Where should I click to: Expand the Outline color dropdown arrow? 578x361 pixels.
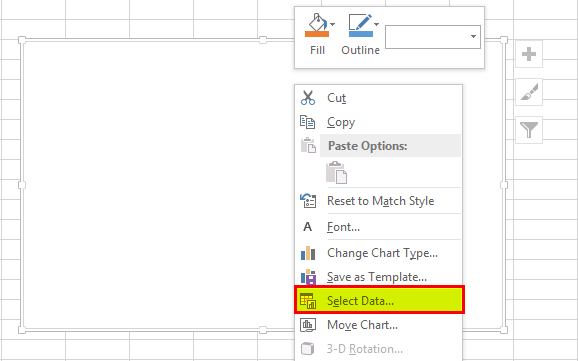tap(376, 24)
